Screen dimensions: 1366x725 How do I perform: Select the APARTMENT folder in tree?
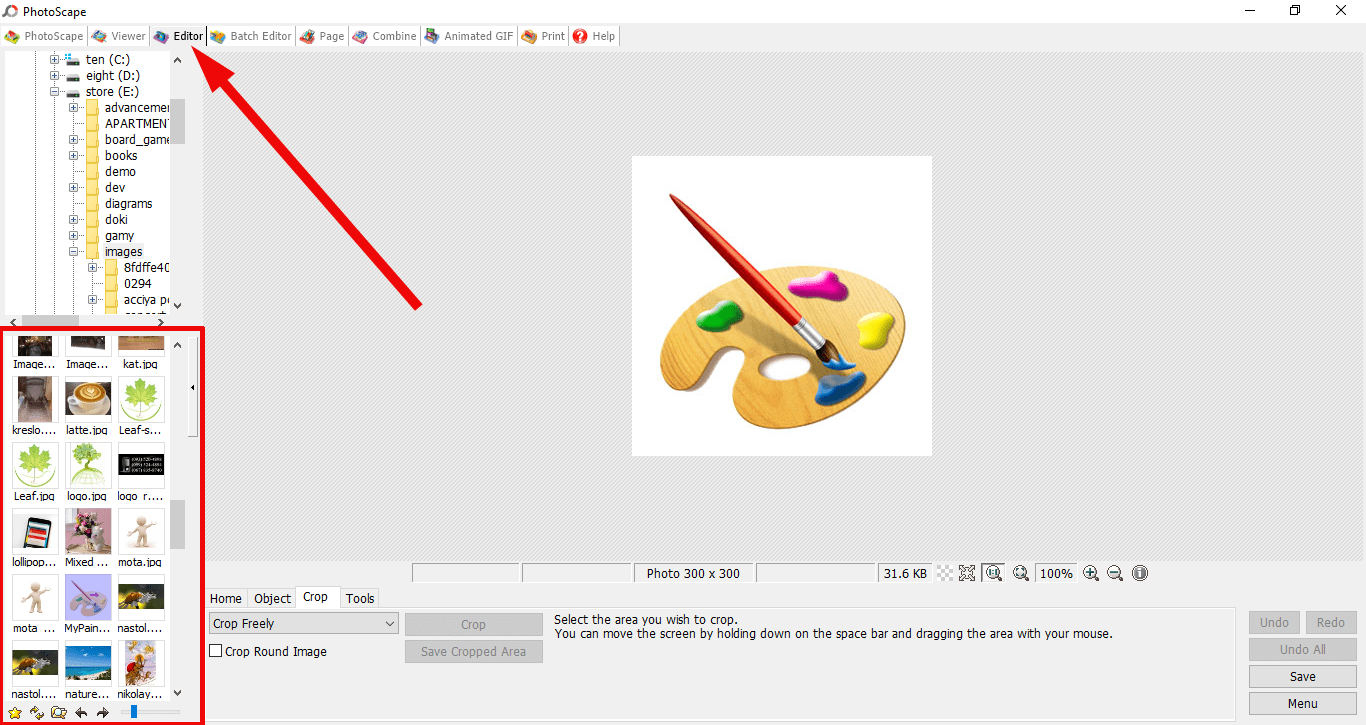[136, 124]
